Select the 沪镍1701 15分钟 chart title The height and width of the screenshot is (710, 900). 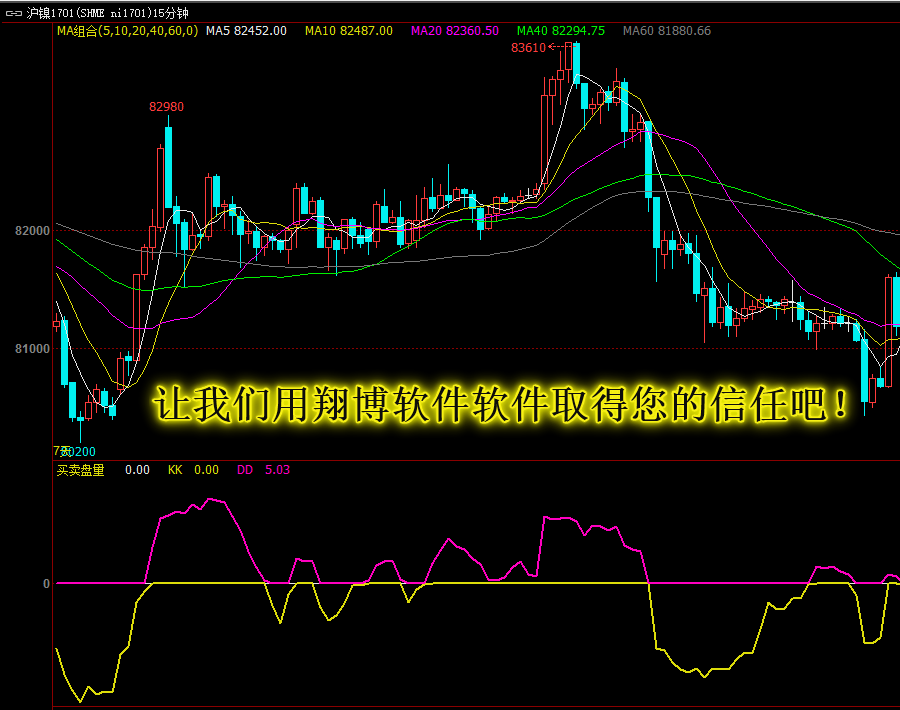[x=107, y=13]
